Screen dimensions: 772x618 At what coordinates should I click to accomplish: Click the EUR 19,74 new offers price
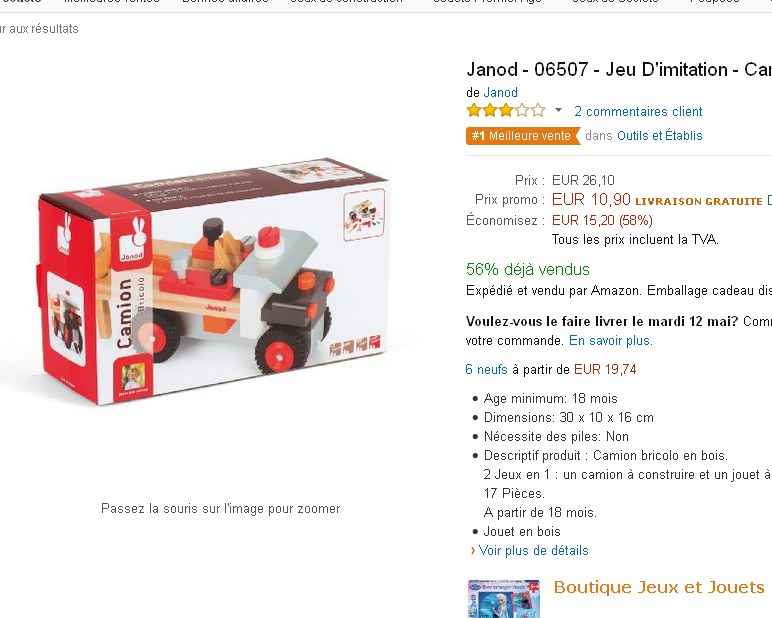(605, 369)
